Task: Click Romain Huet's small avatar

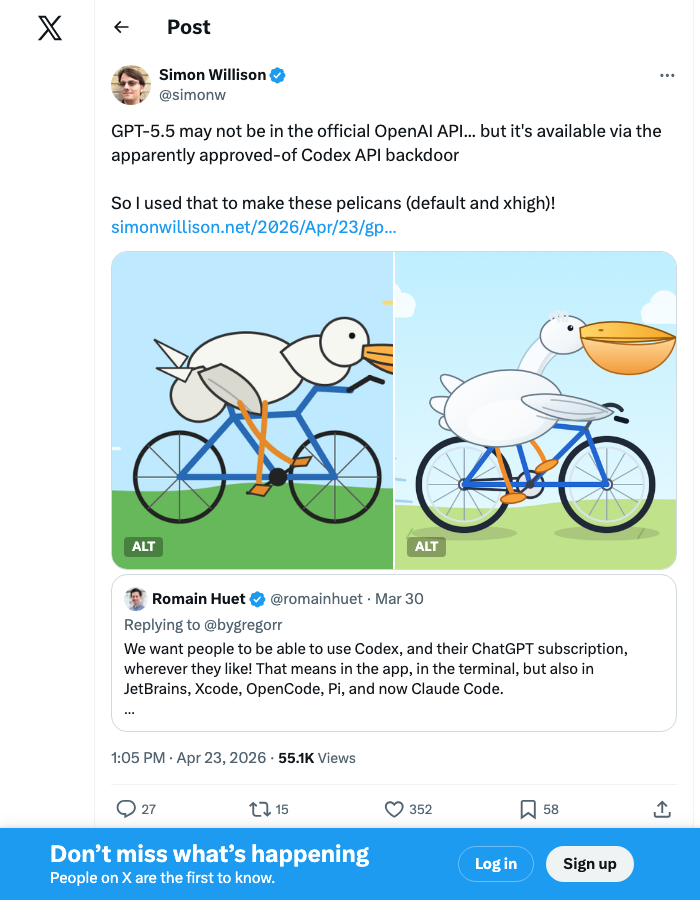Action: click(x=136, y=599)
